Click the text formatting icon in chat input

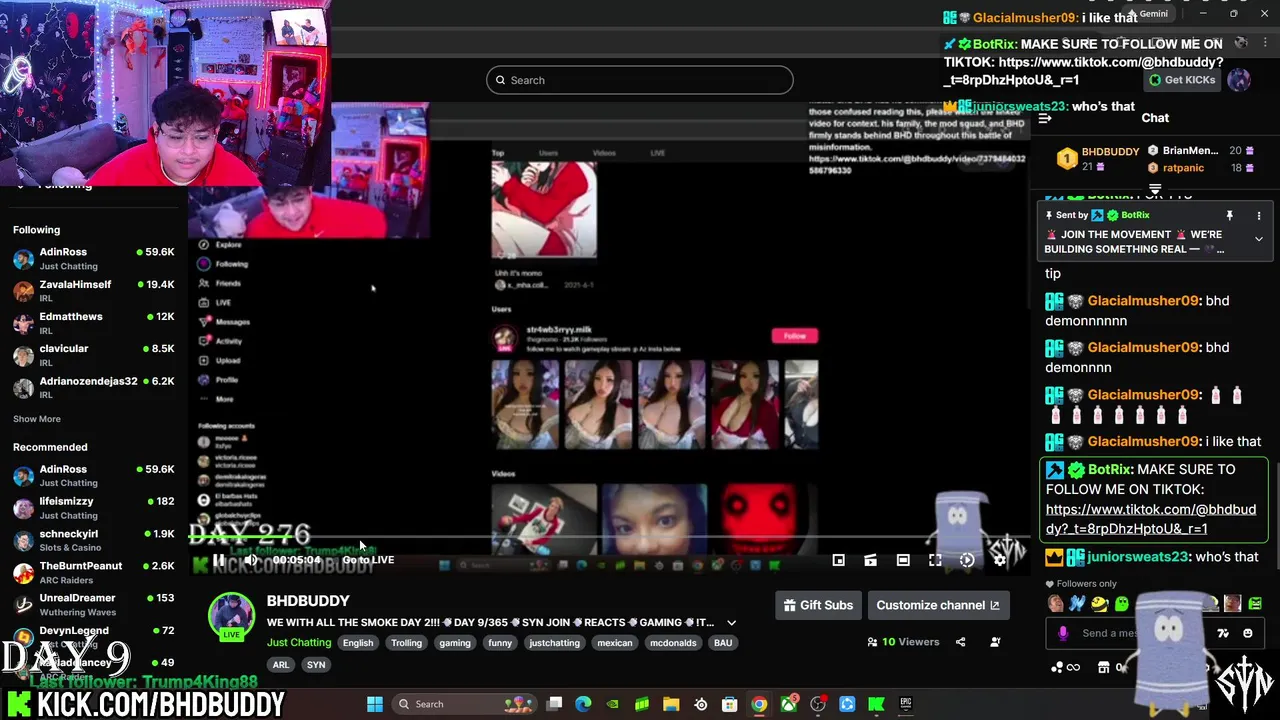click(1223, 633)
